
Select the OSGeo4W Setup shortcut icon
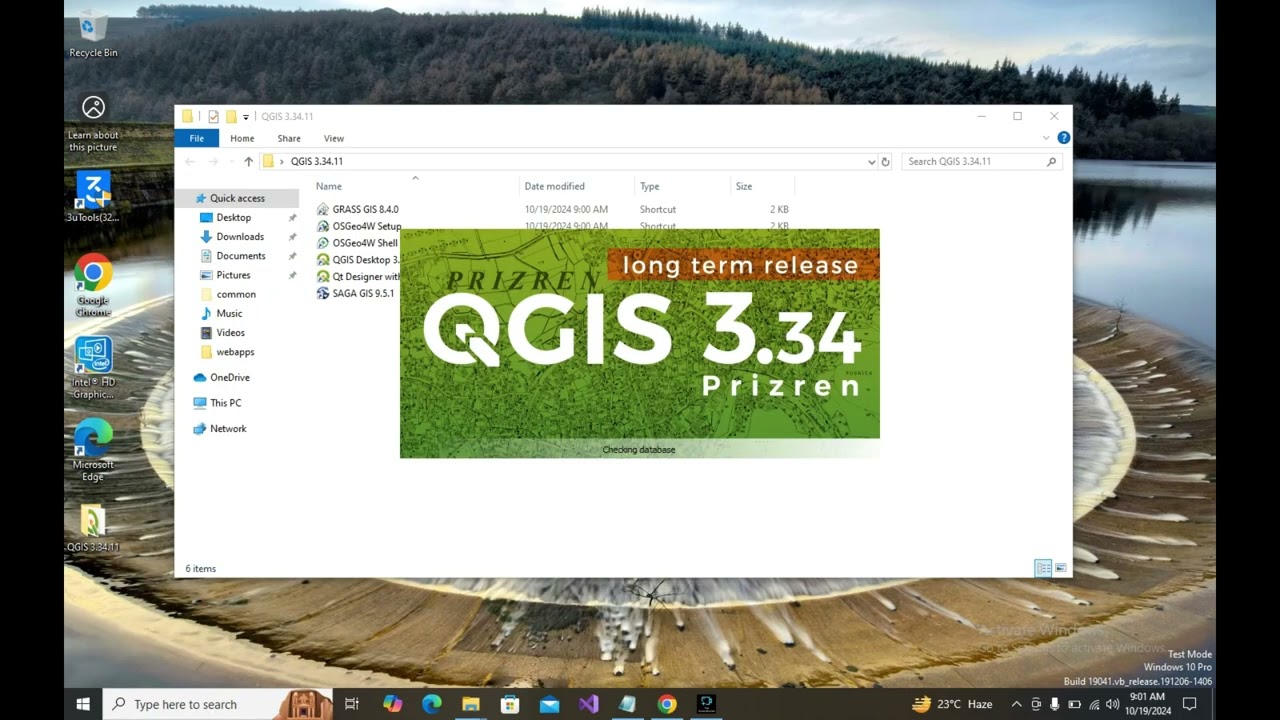pos(323,226)
